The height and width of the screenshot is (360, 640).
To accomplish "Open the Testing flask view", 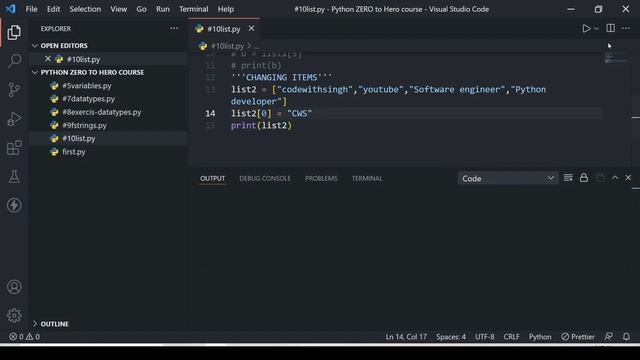I will tap(14, 176).
